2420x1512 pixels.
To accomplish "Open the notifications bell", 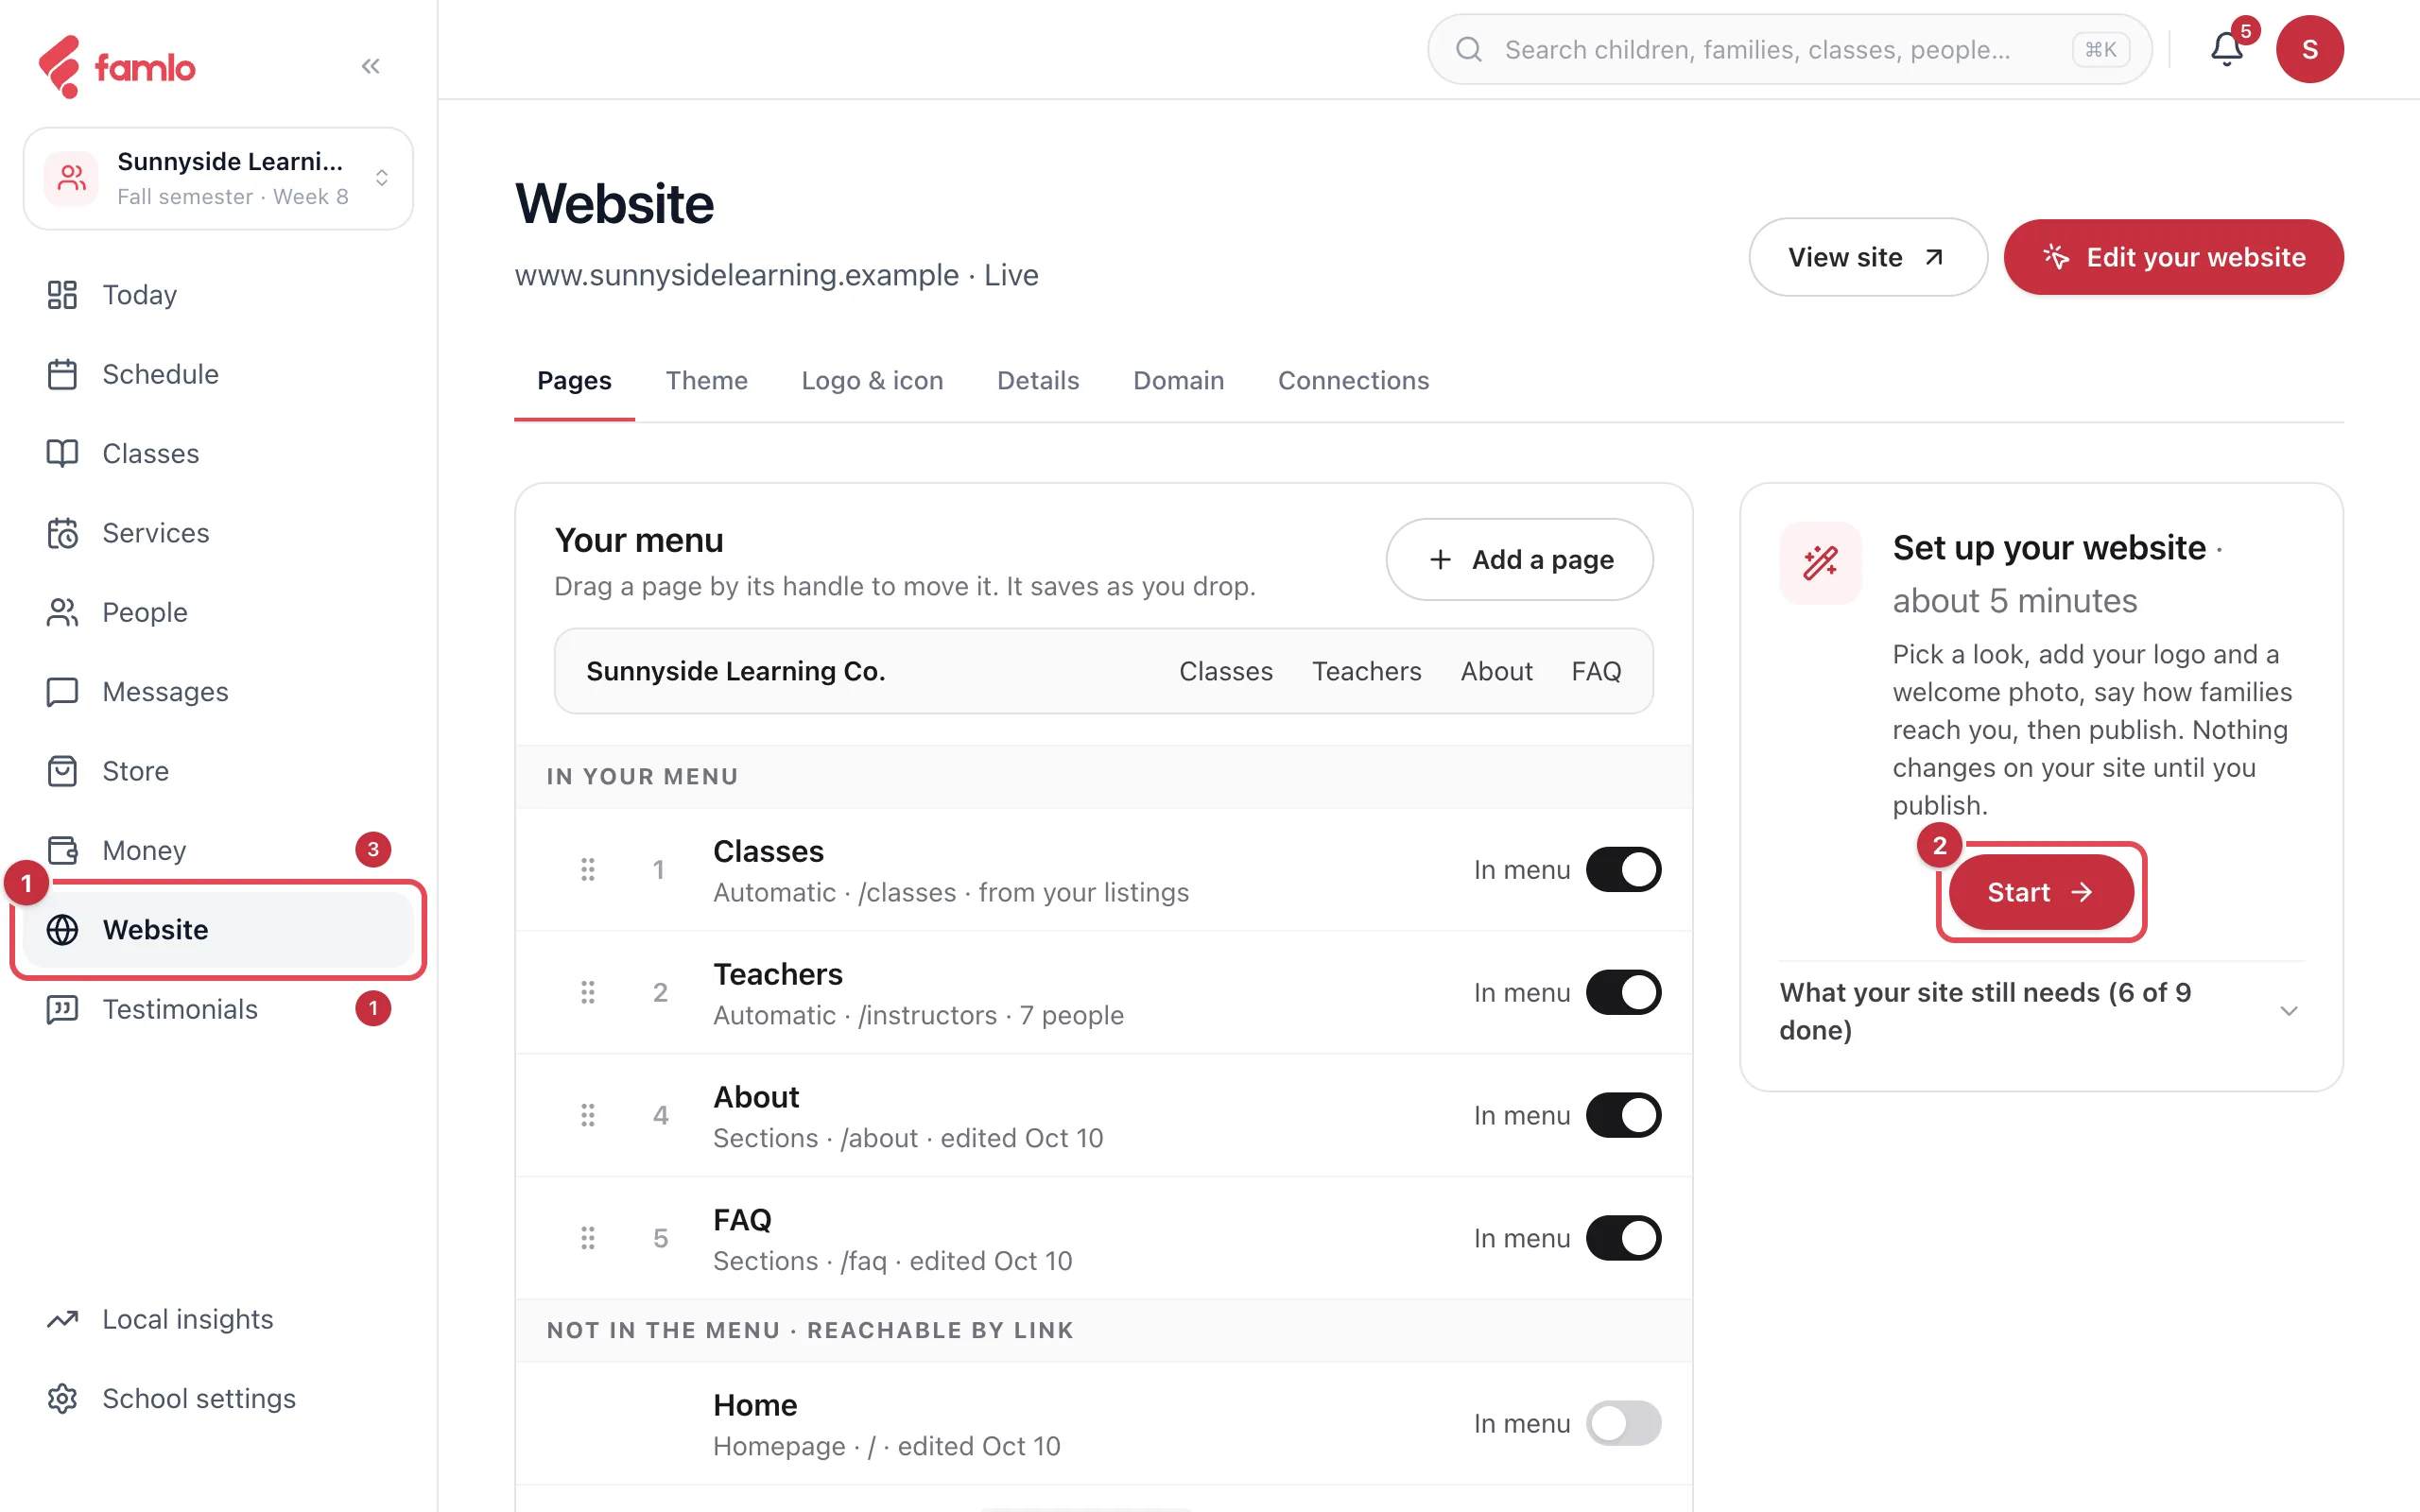I will click(x=2226, y=49).
